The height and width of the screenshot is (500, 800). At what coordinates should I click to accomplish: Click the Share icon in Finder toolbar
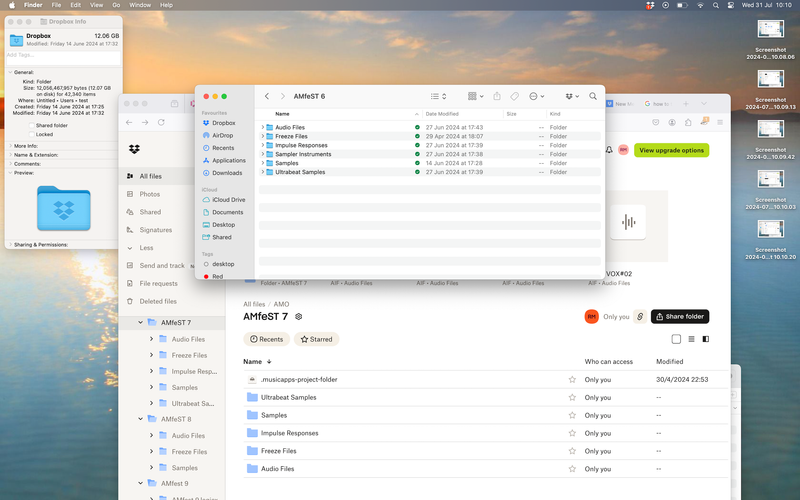point(496,96)
